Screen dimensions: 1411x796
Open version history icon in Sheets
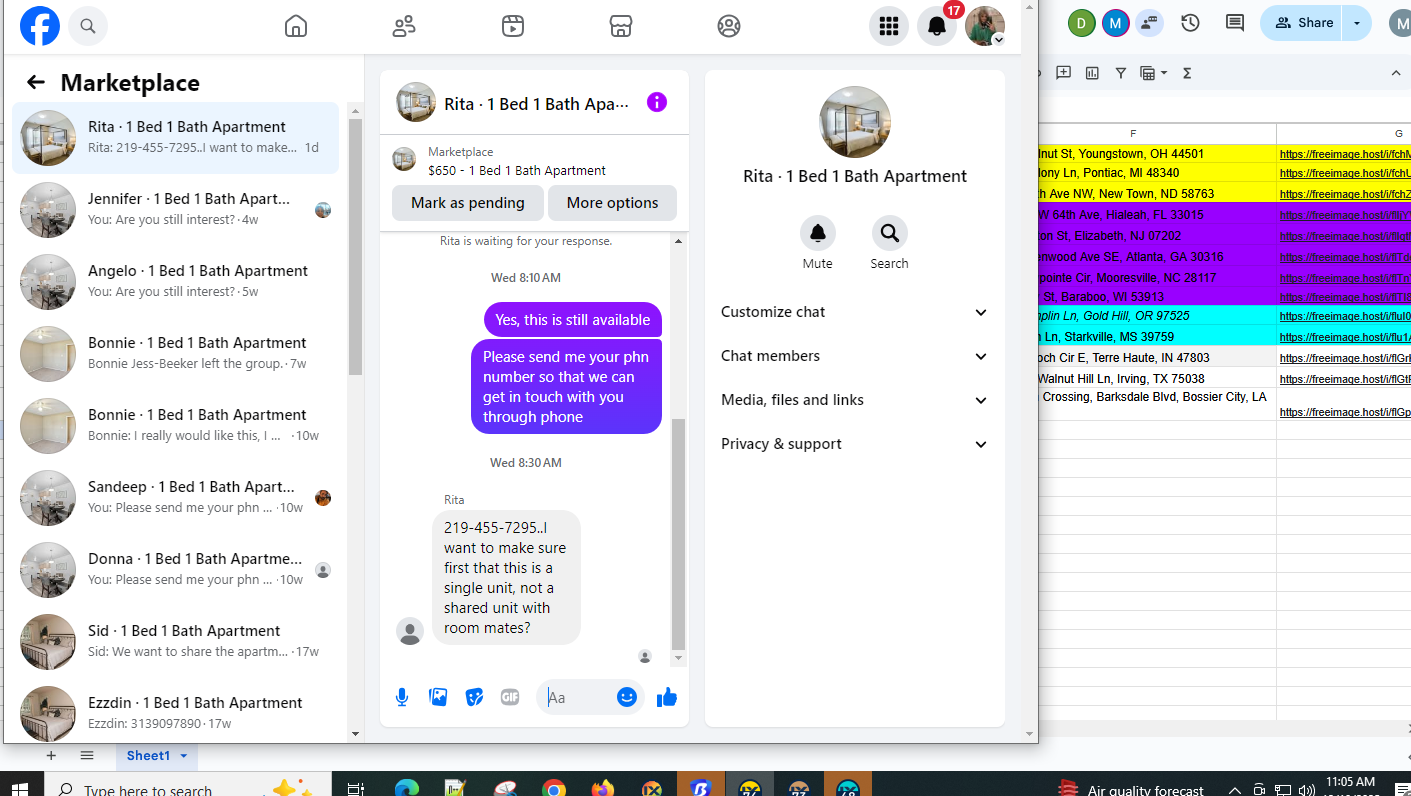pyautogui.click(x=1190, y=23)
